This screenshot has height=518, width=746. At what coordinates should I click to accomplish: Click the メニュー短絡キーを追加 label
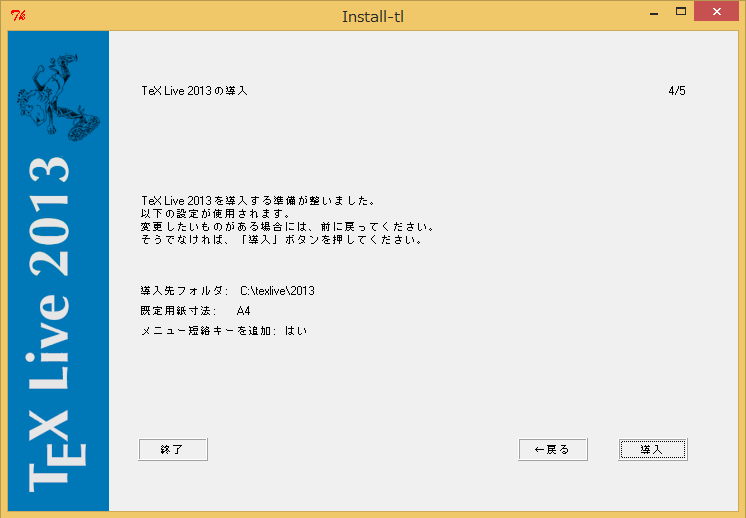click(x=210, y=330)
